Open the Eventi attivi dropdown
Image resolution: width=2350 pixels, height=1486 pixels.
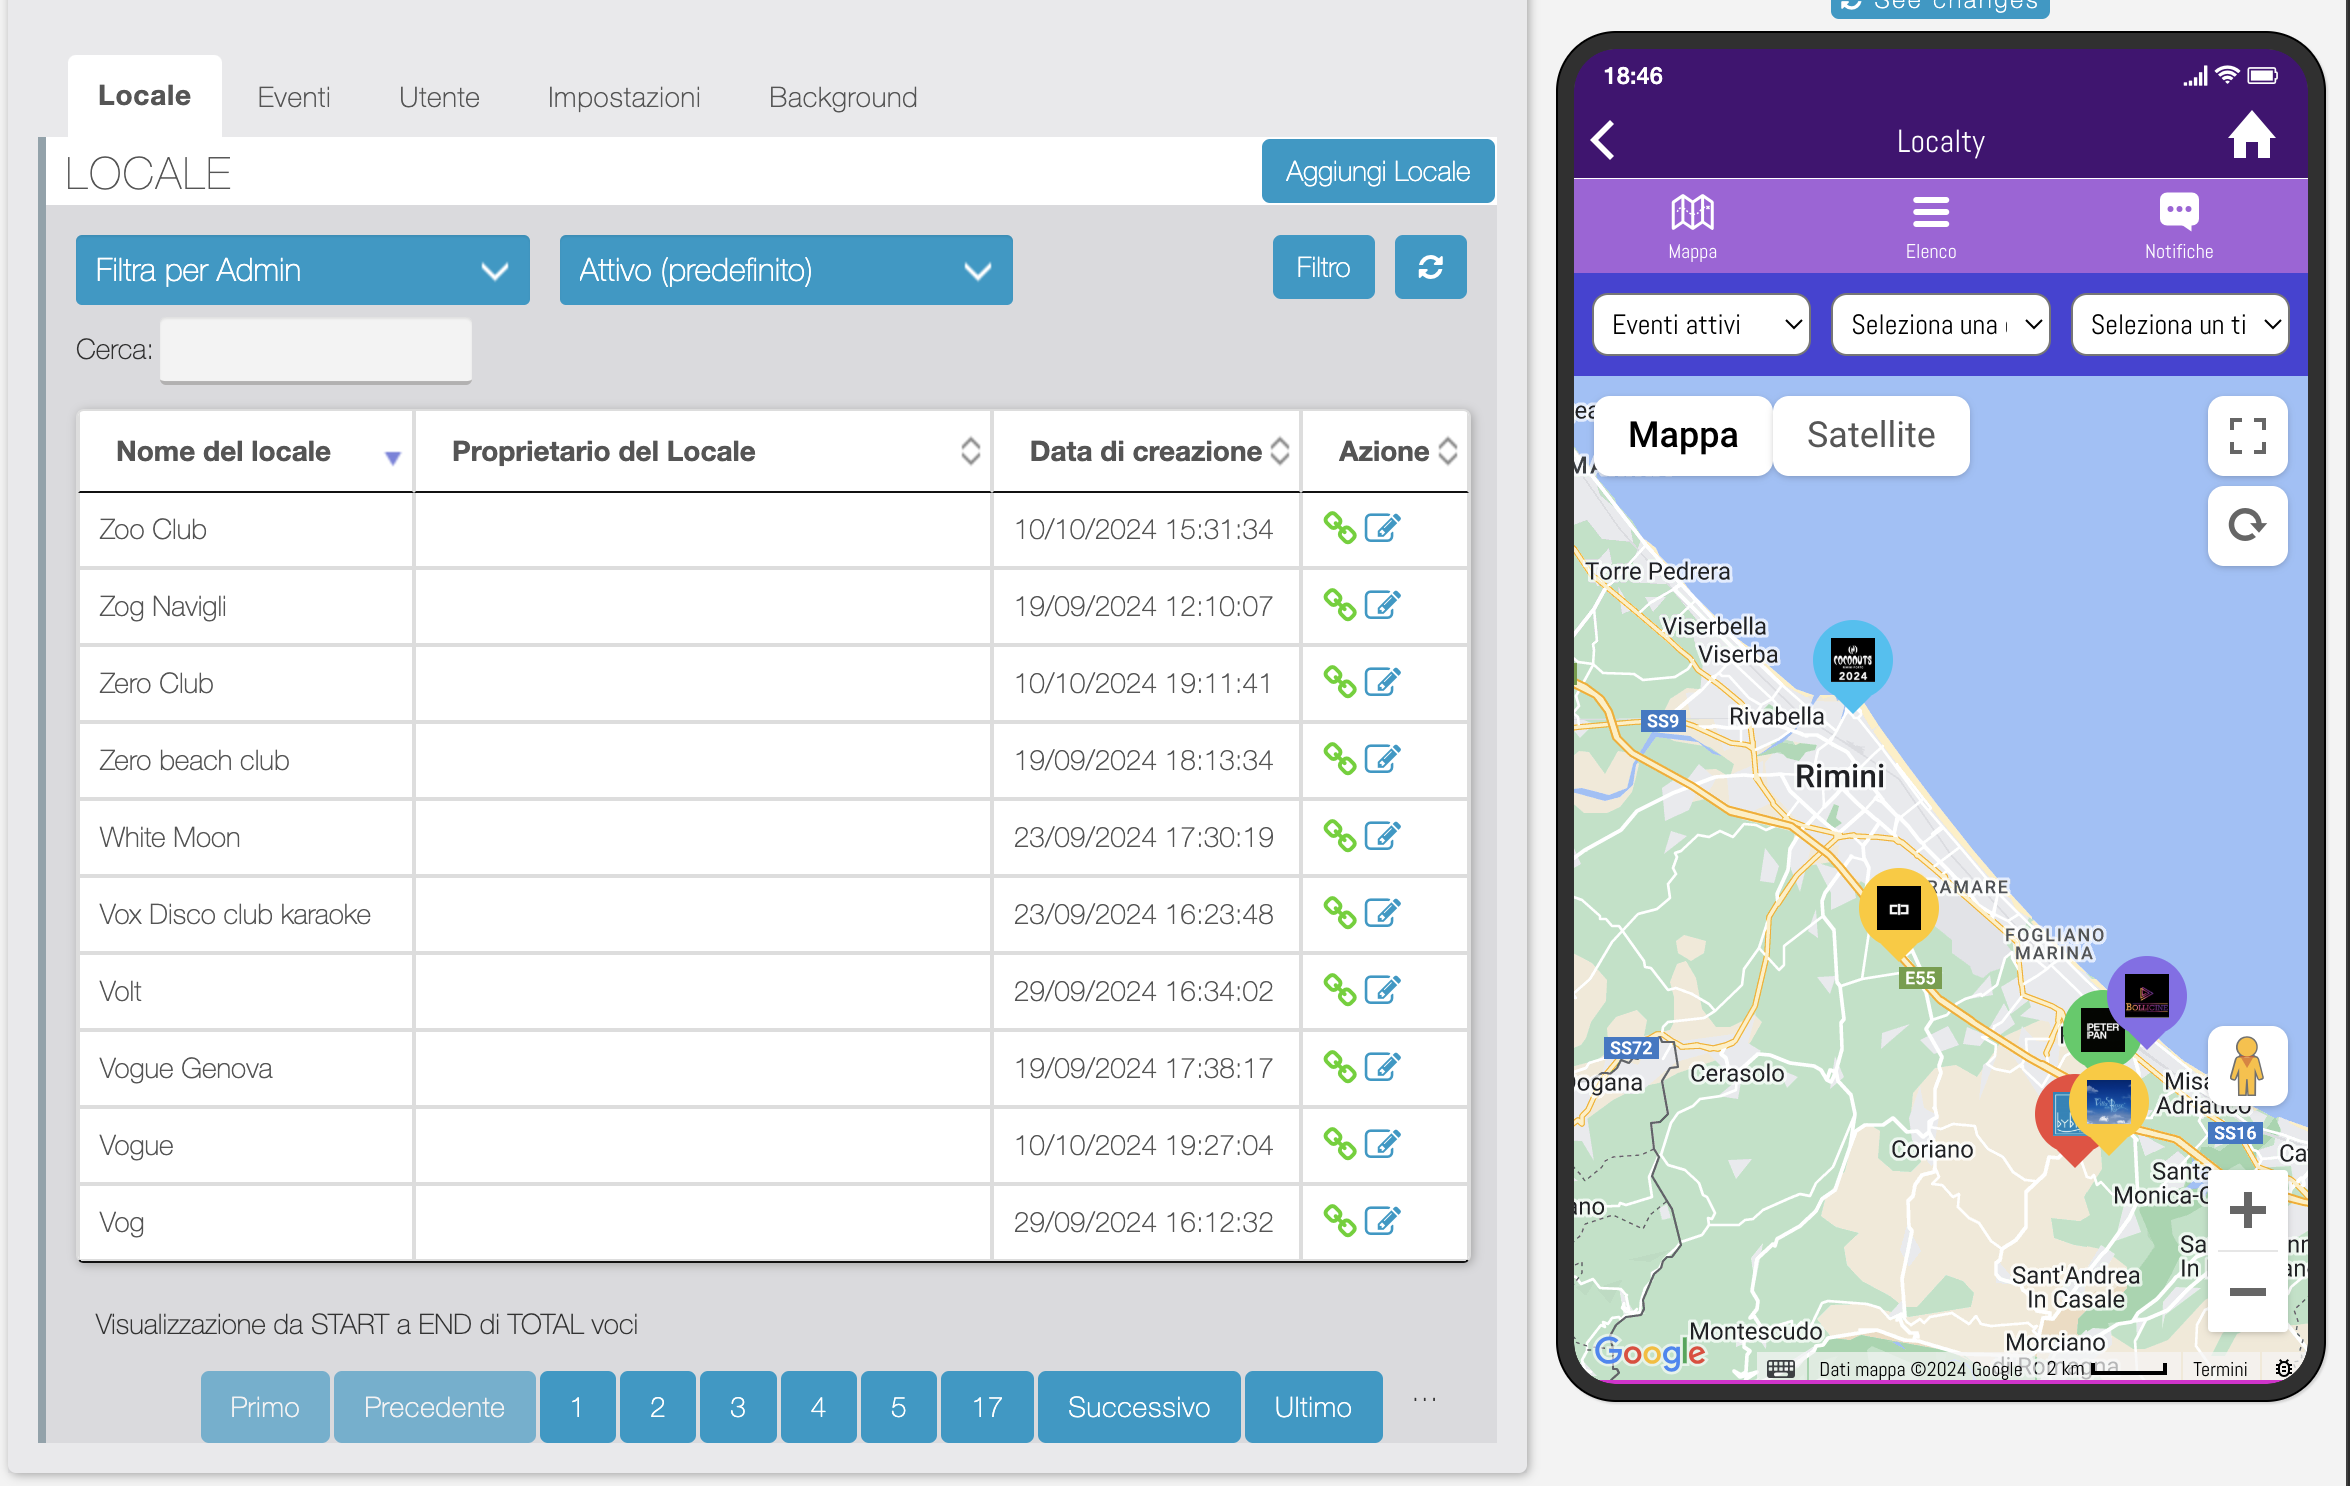[1701, 324]
